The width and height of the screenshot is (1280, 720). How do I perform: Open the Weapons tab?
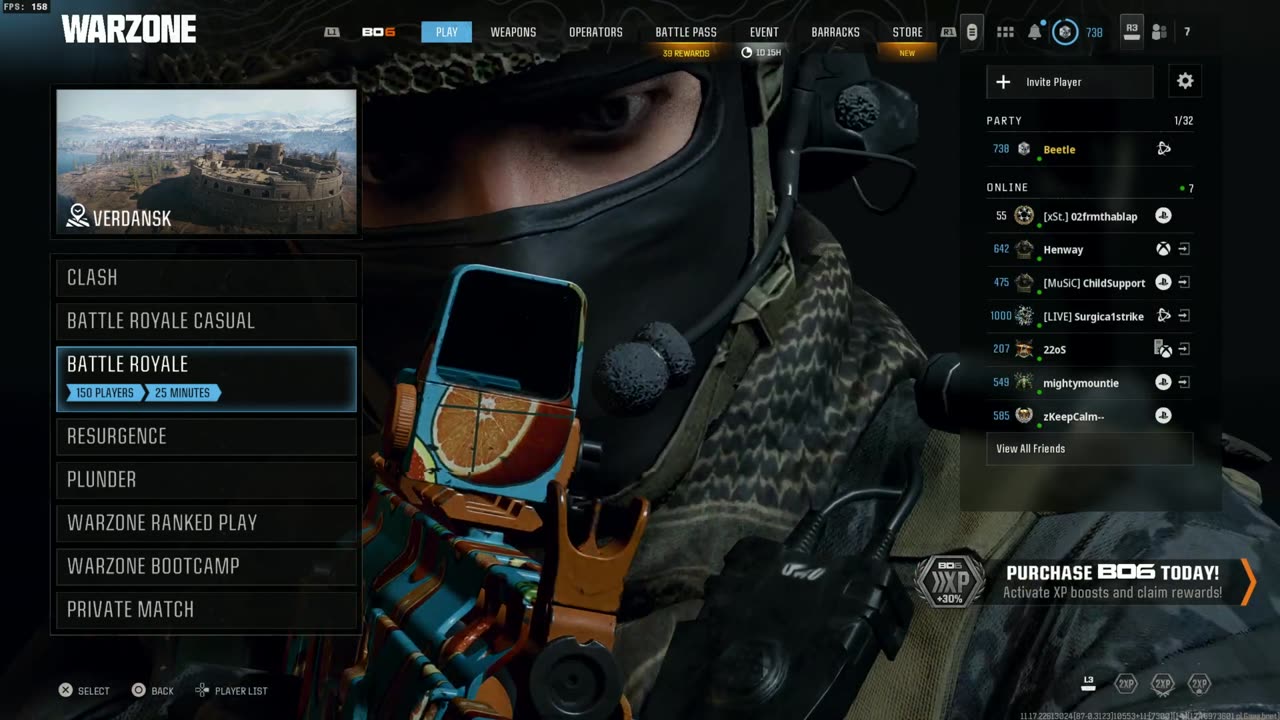[x=513, y=32]
